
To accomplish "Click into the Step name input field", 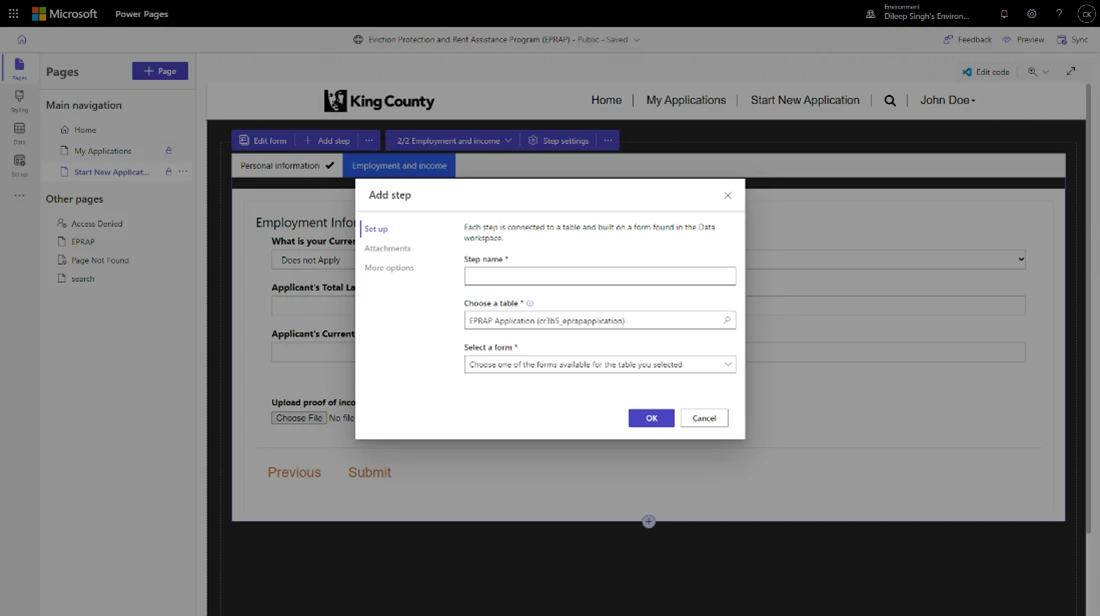I will pos(599,275).
